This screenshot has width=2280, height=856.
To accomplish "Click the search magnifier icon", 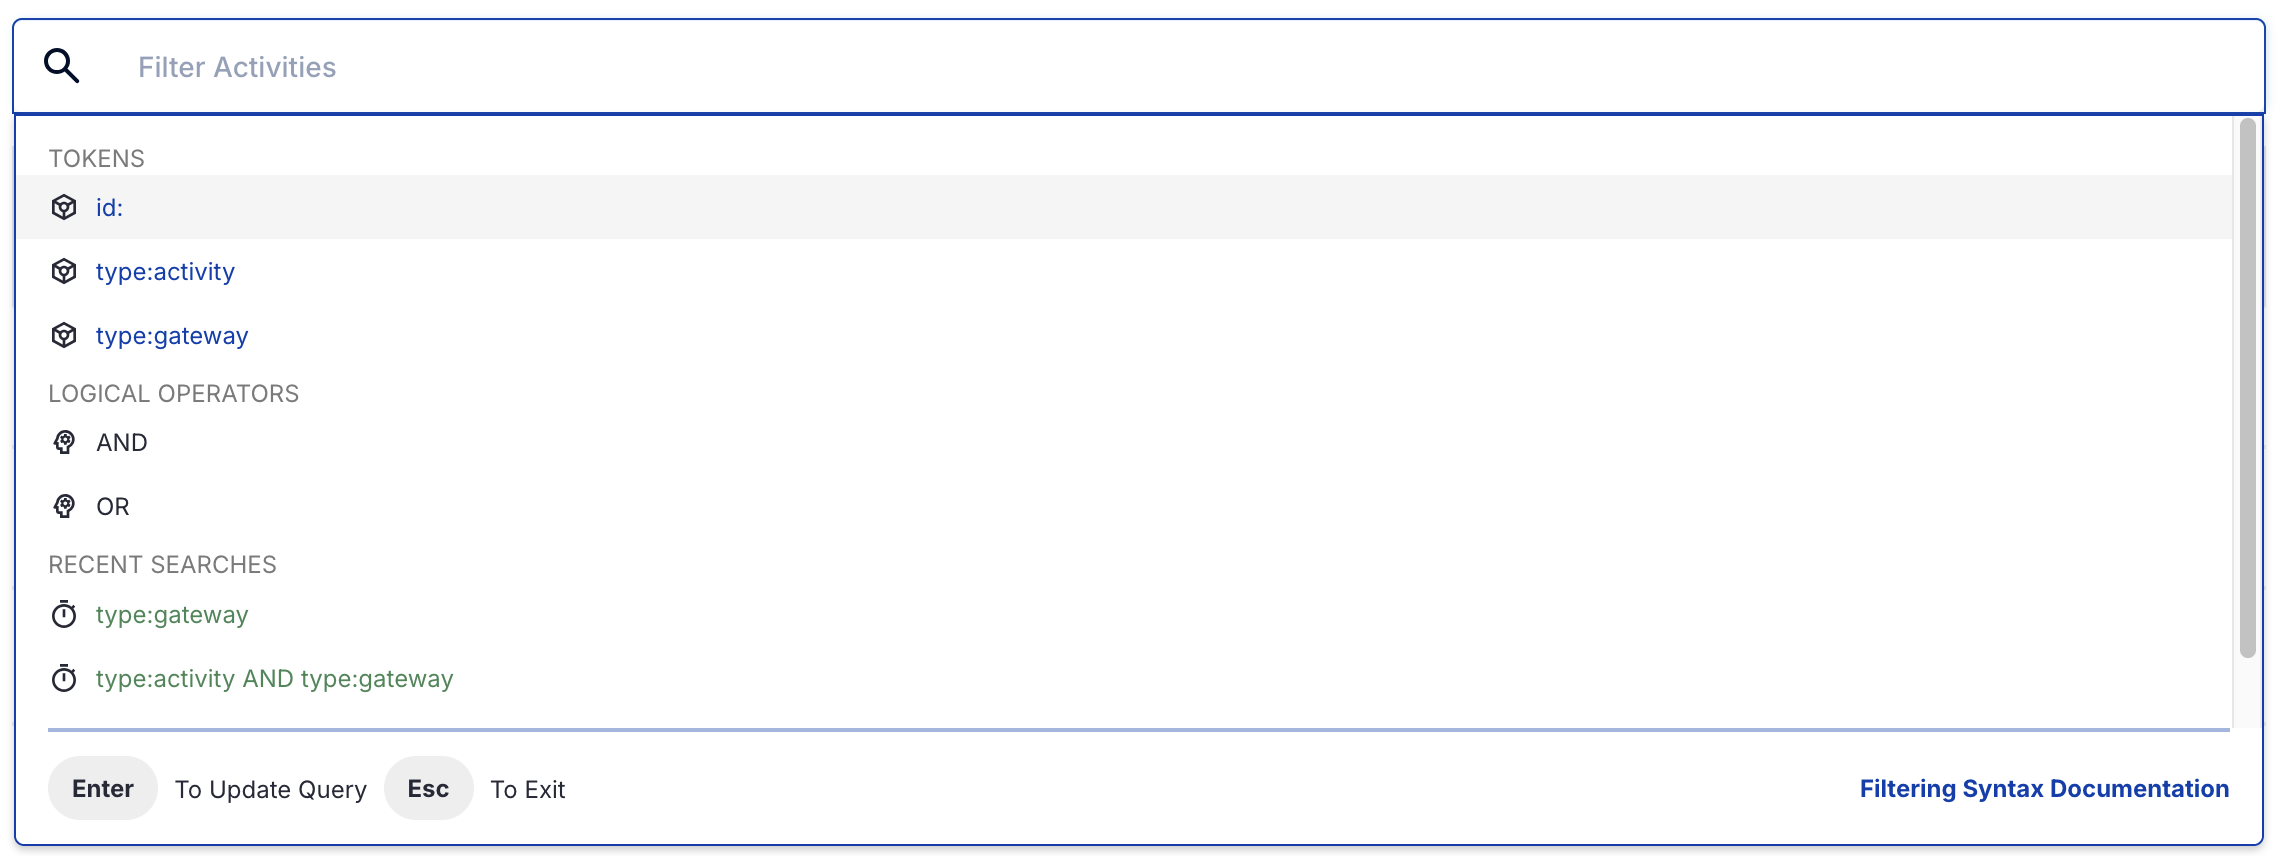I will 62,66.
